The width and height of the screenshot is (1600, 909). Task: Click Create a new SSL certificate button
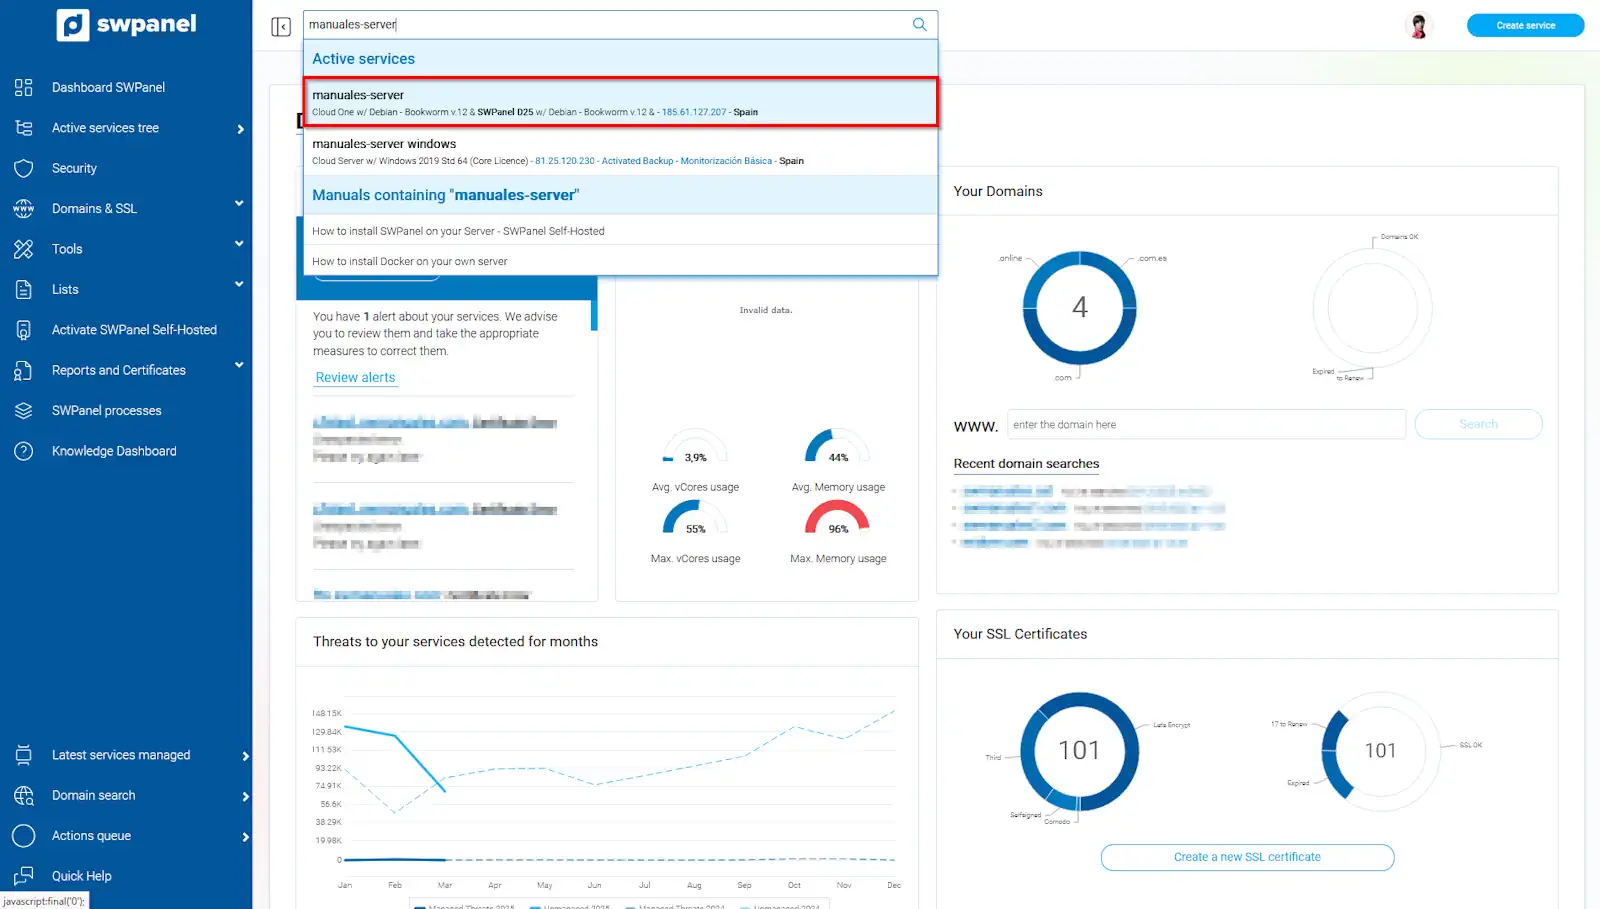tap(1246, 857)
